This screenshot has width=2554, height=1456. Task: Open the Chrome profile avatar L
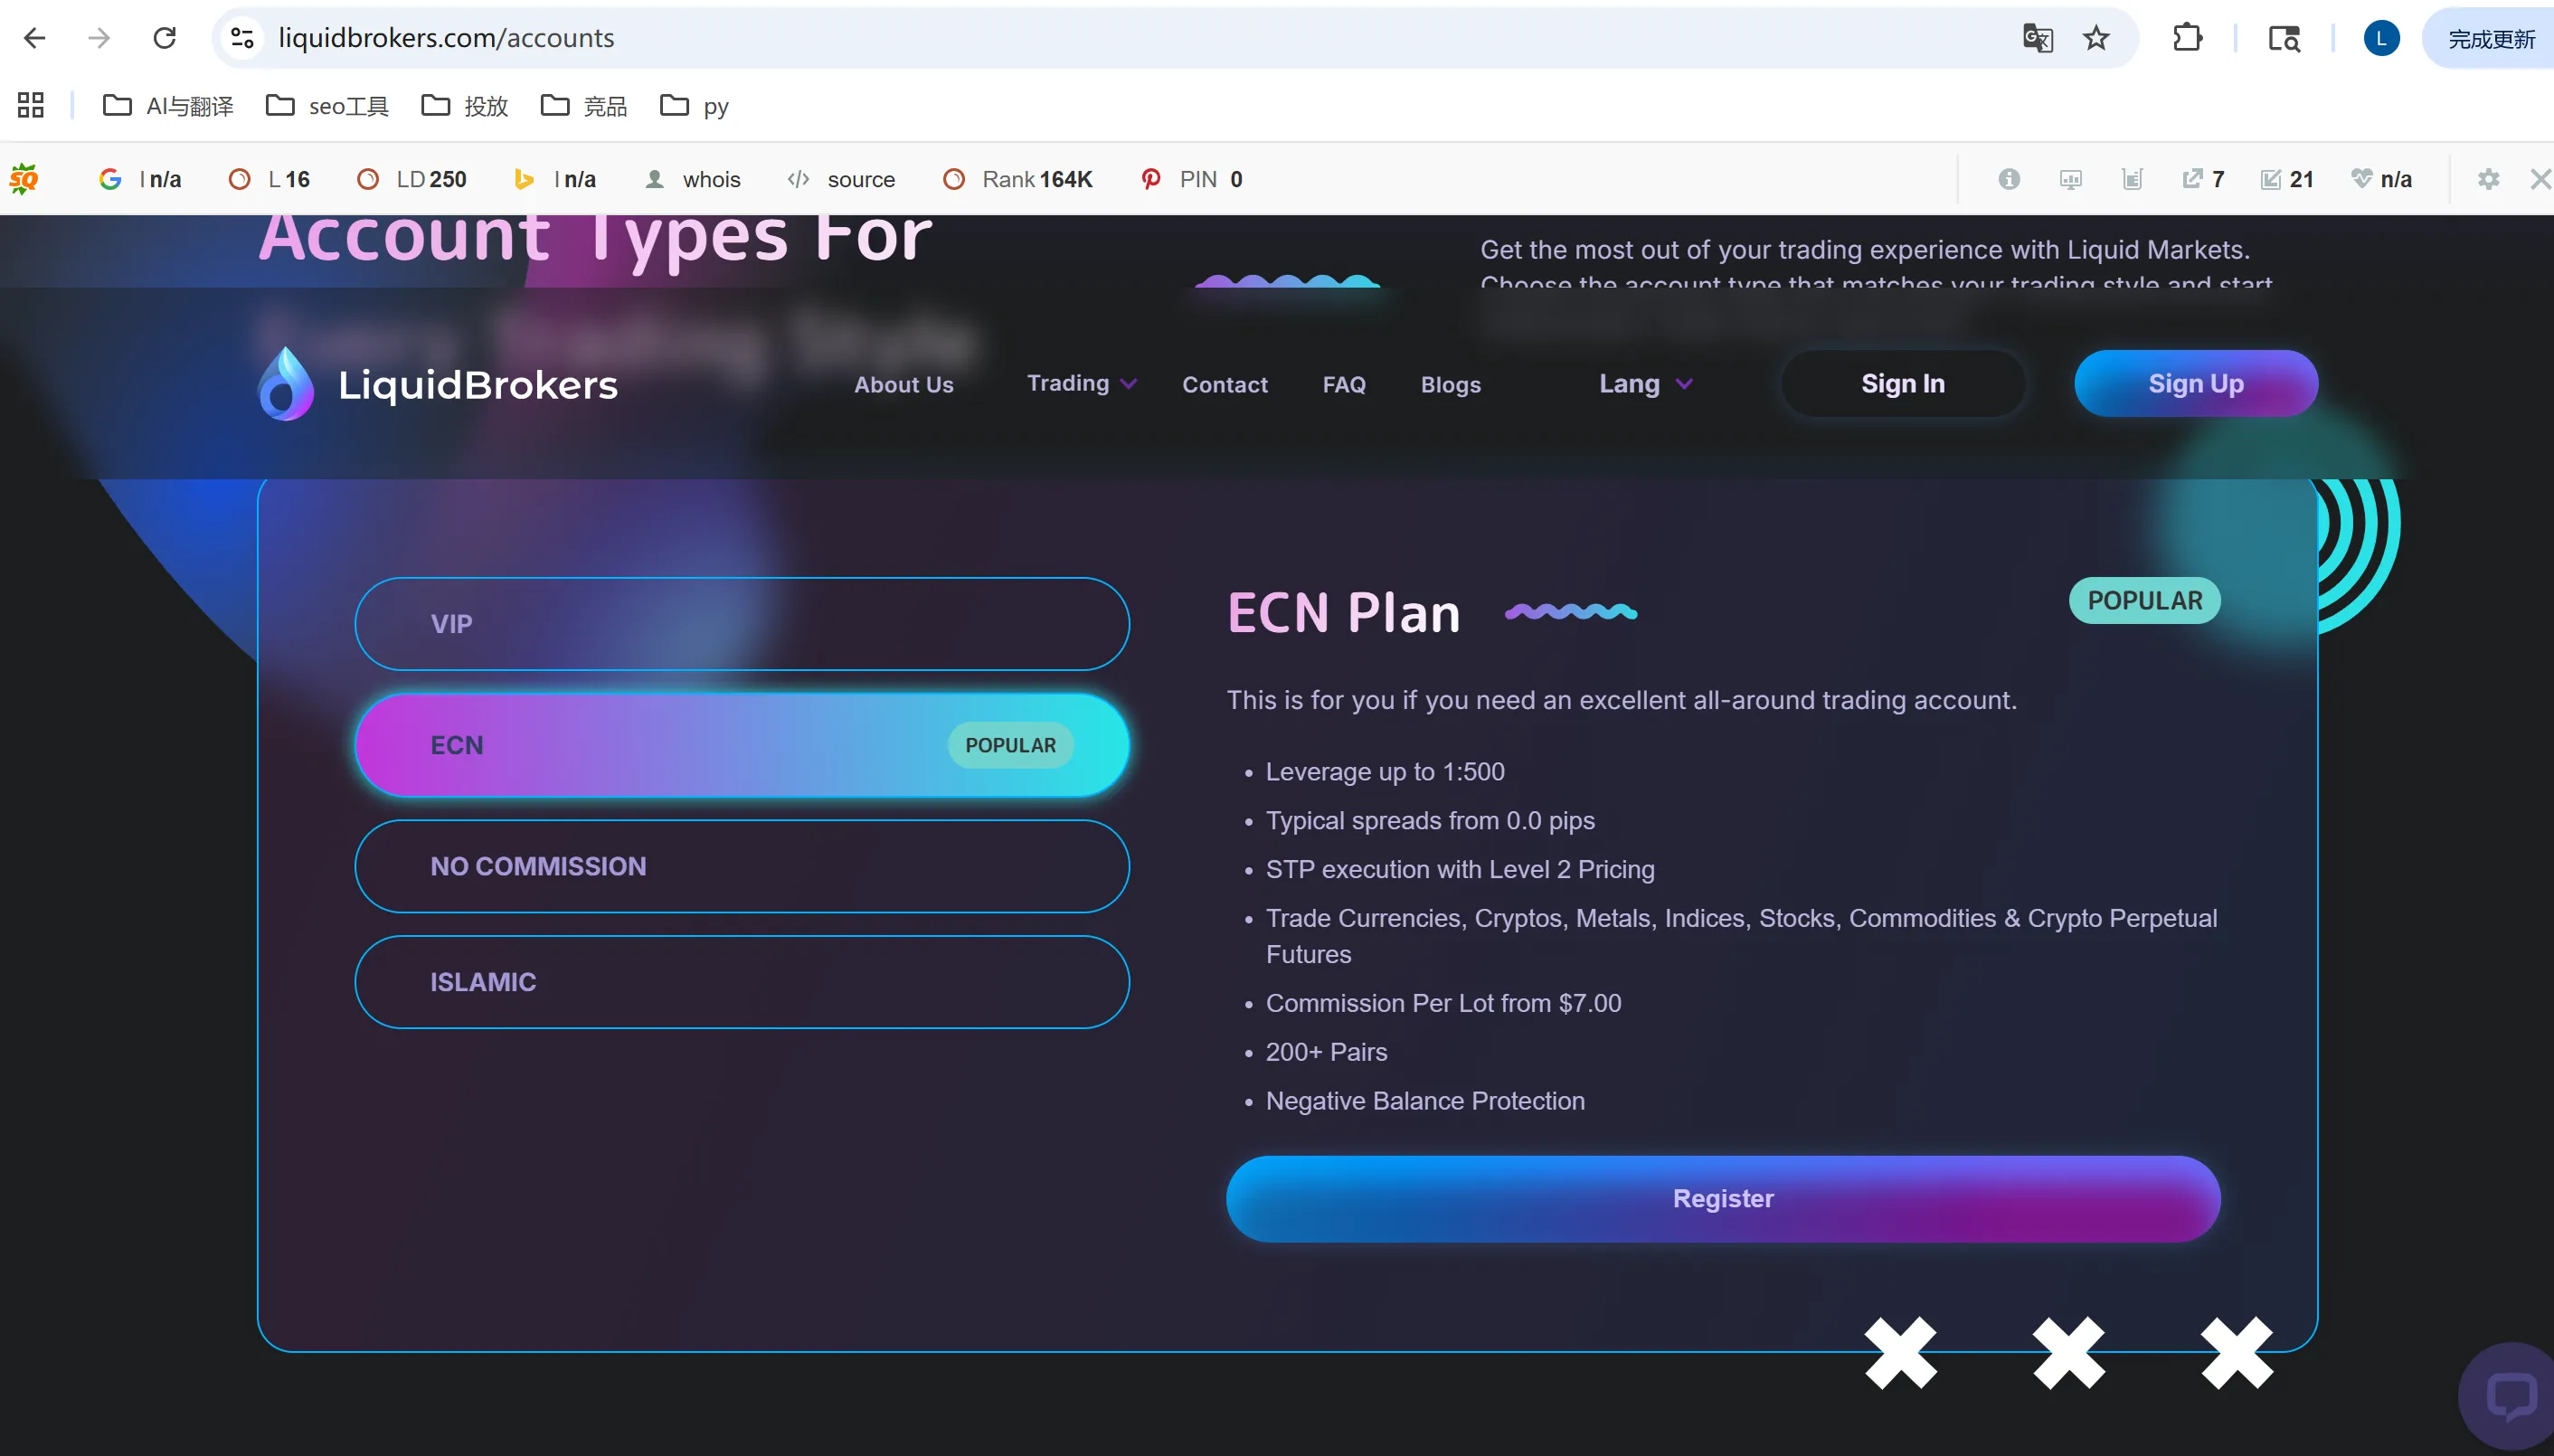click(x=2381, y=38)
